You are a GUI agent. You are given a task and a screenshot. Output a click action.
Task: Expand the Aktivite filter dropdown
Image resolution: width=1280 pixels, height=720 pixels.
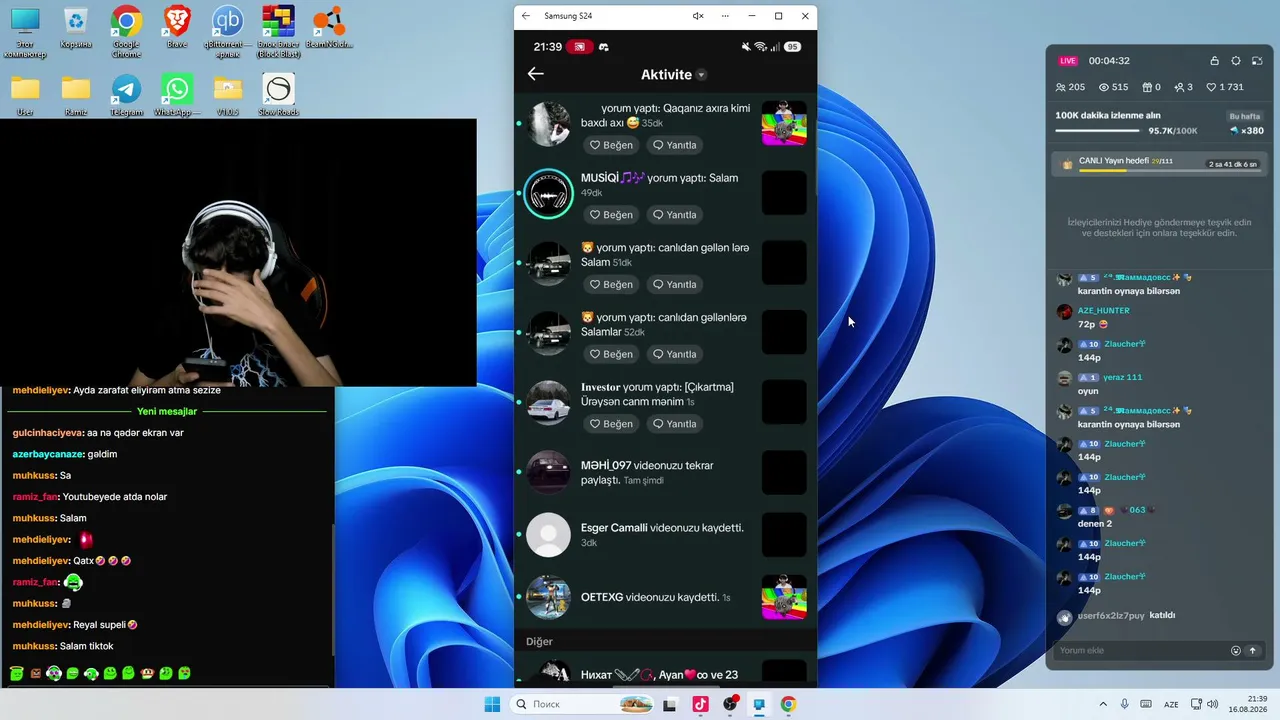click(x=701, y=75)
